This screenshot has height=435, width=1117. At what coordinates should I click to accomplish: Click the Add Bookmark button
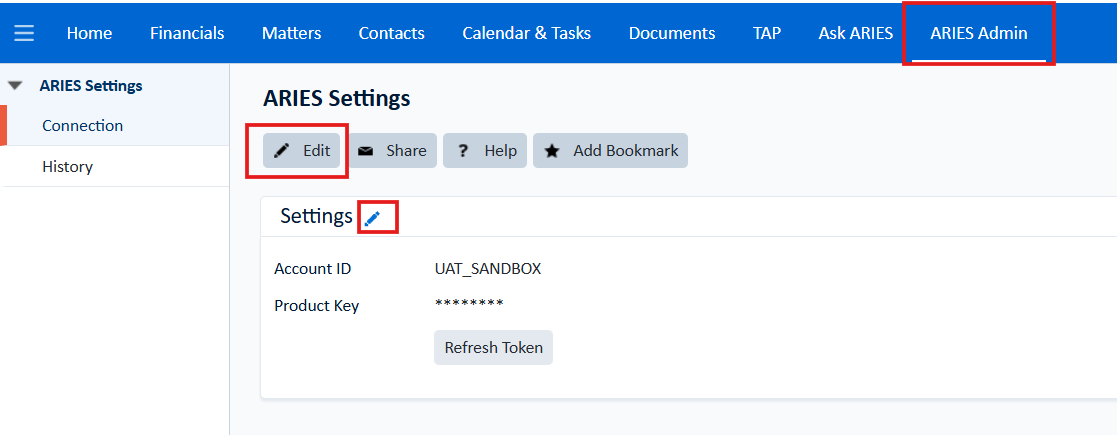[611, 151]
